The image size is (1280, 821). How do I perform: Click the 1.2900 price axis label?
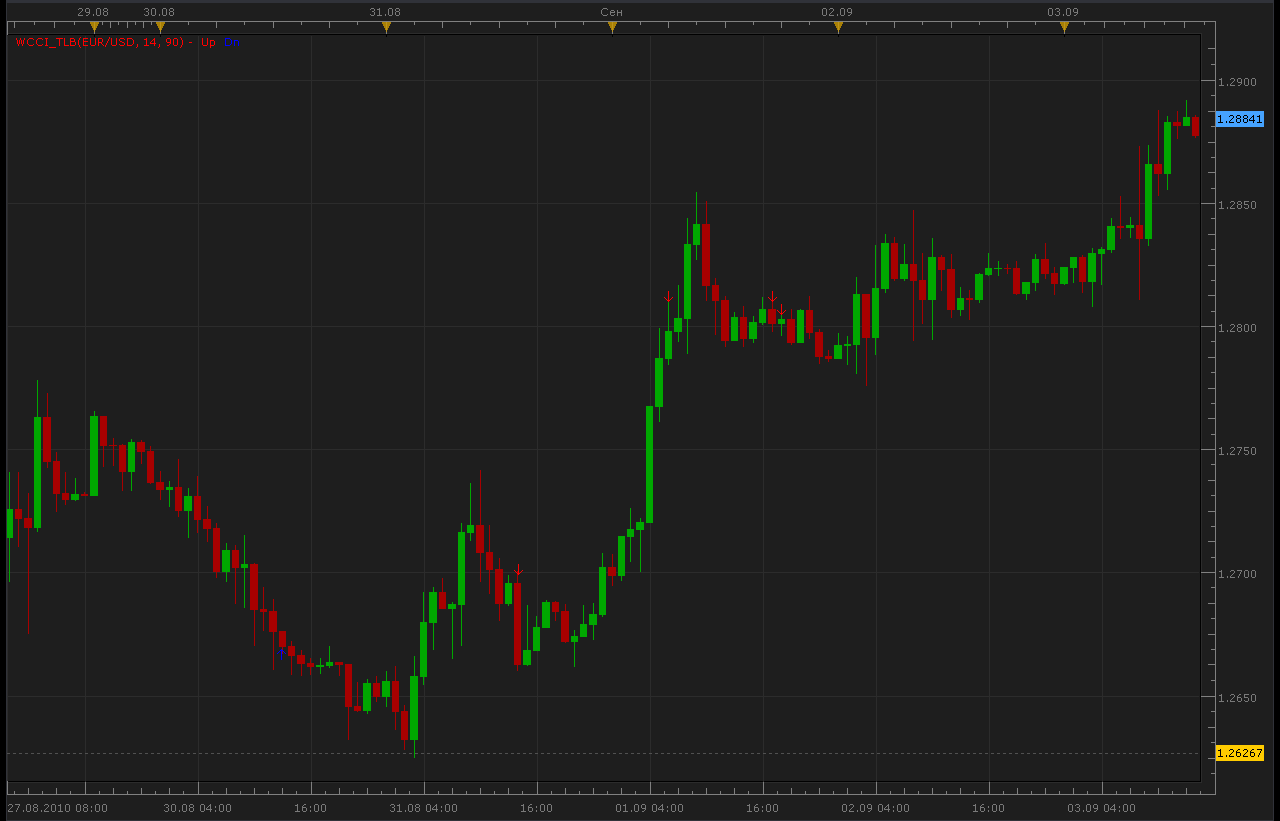1236,82
